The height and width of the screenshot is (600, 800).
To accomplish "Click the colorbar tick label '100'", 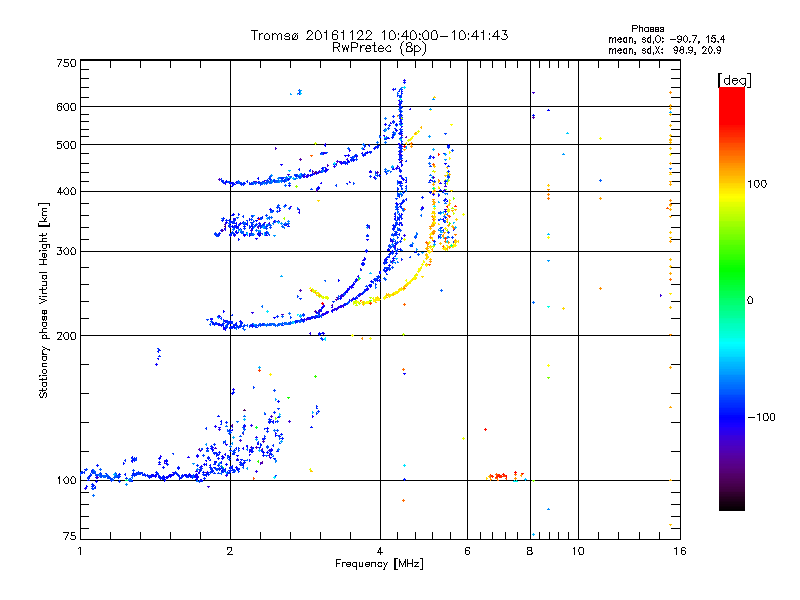I will point(757,184).
